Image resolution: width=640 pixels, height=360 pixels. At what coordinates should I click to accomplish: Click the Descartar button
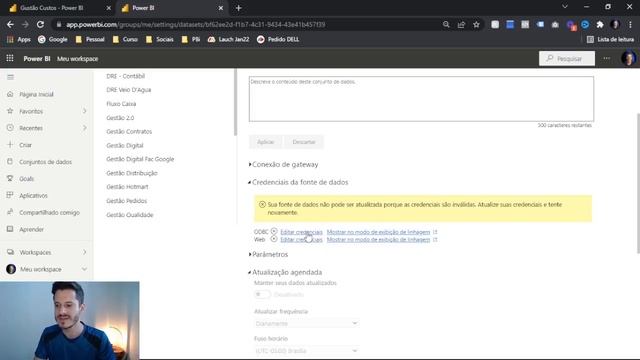(304, 142)
